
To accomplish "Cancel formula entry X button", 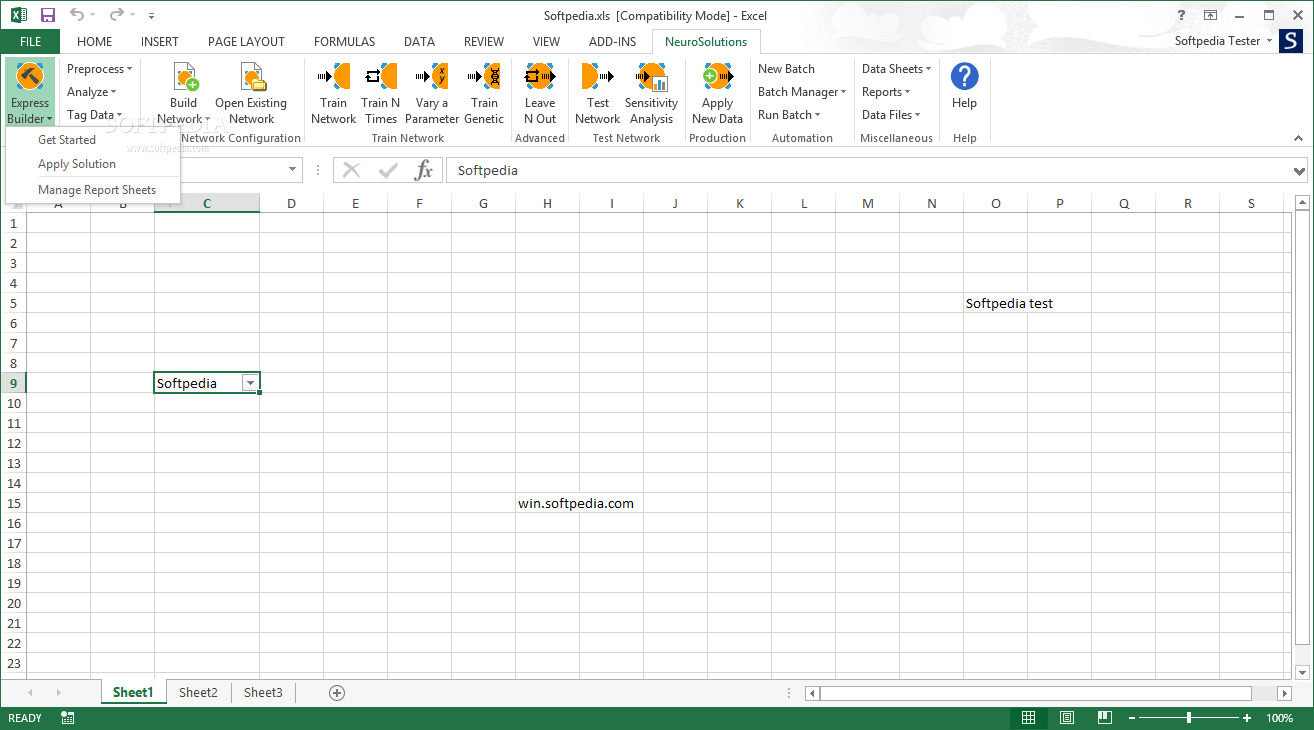I will (x=351, y=170).
